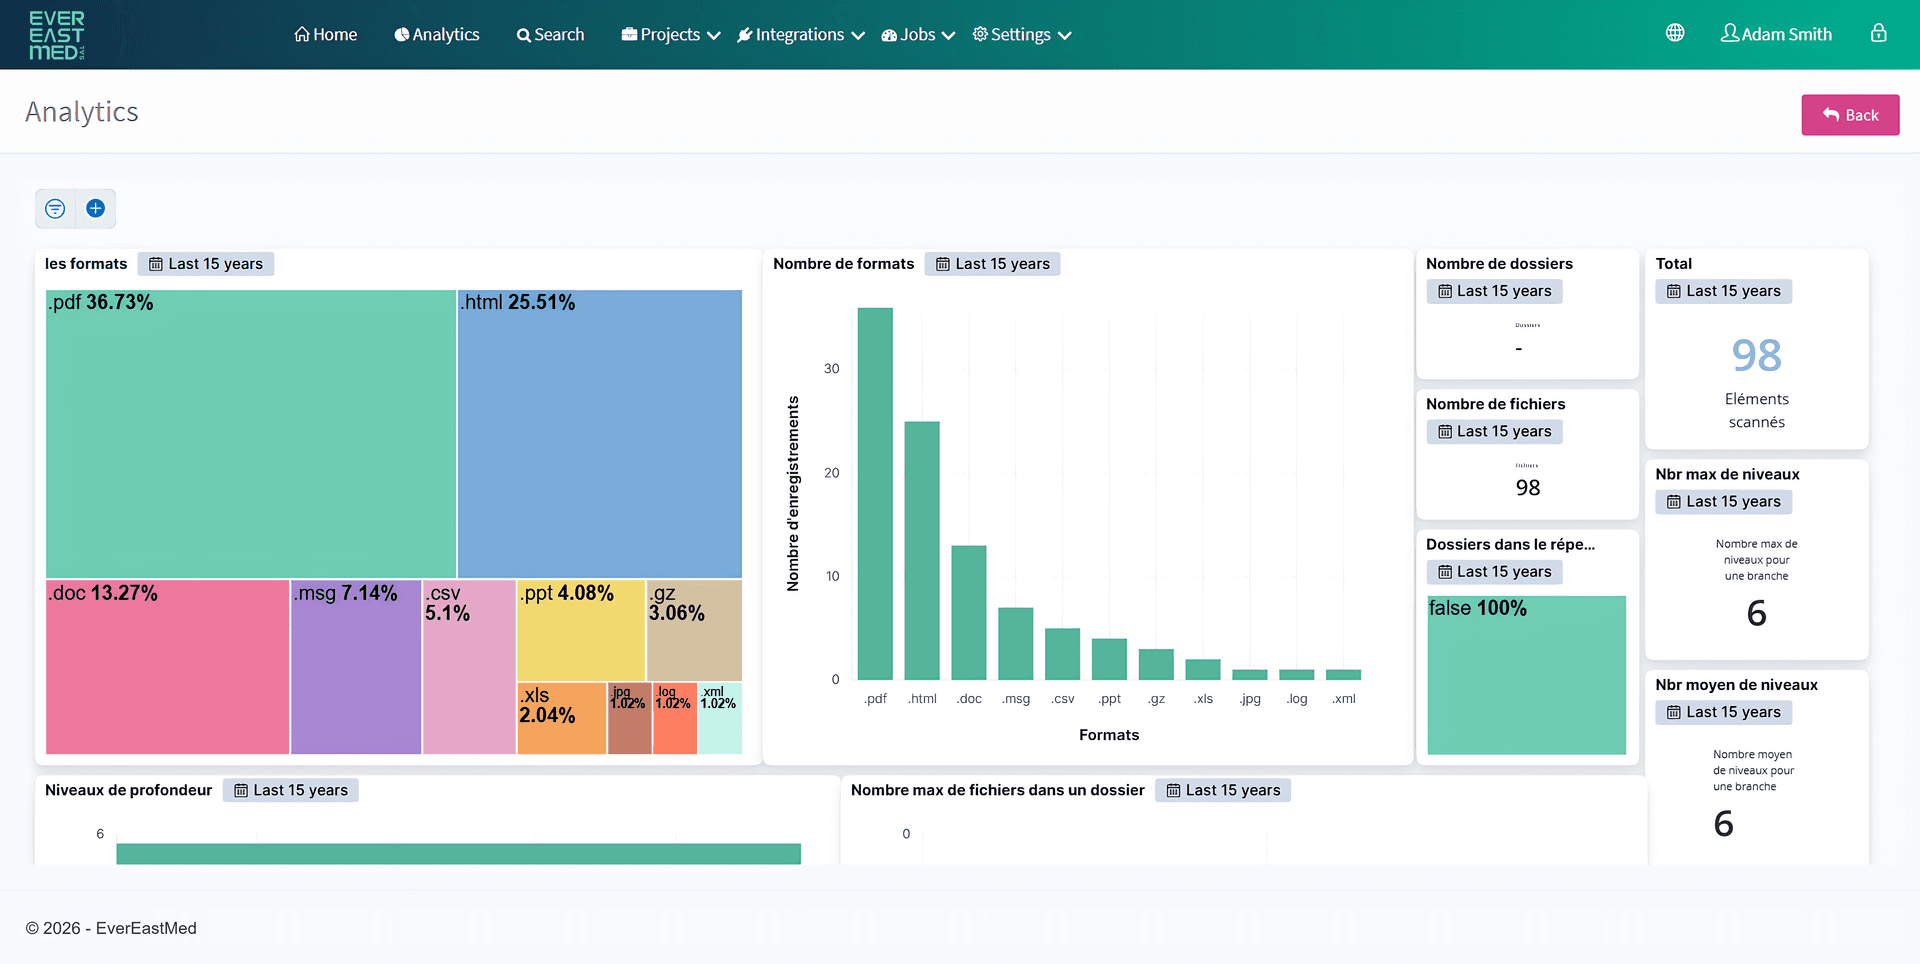
Task: Go to Home page
Action: click(x=326, y=35)
